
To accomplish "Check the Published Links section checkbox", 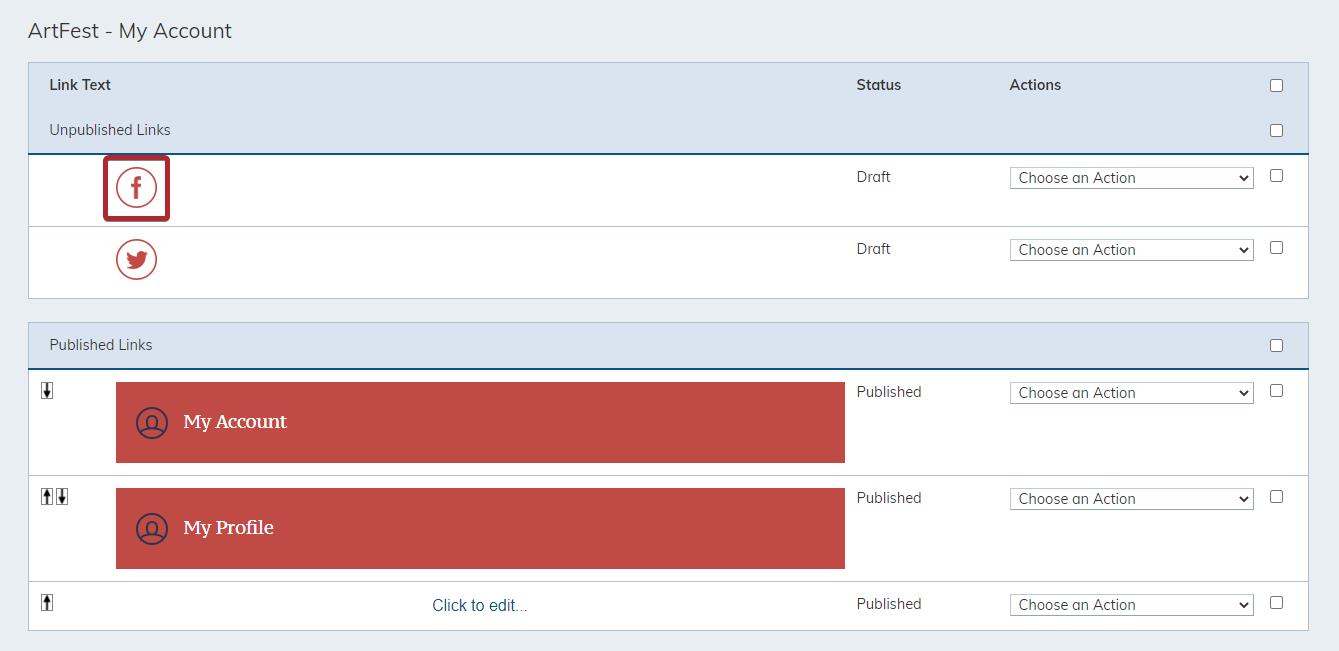I will tap(1276, 345).
